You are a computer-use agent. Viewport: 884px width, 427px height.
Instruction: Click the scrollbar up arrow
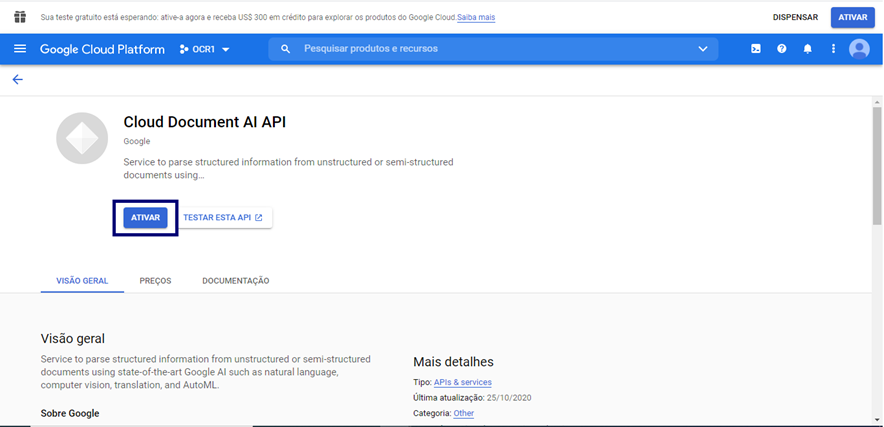coord(877,102)
